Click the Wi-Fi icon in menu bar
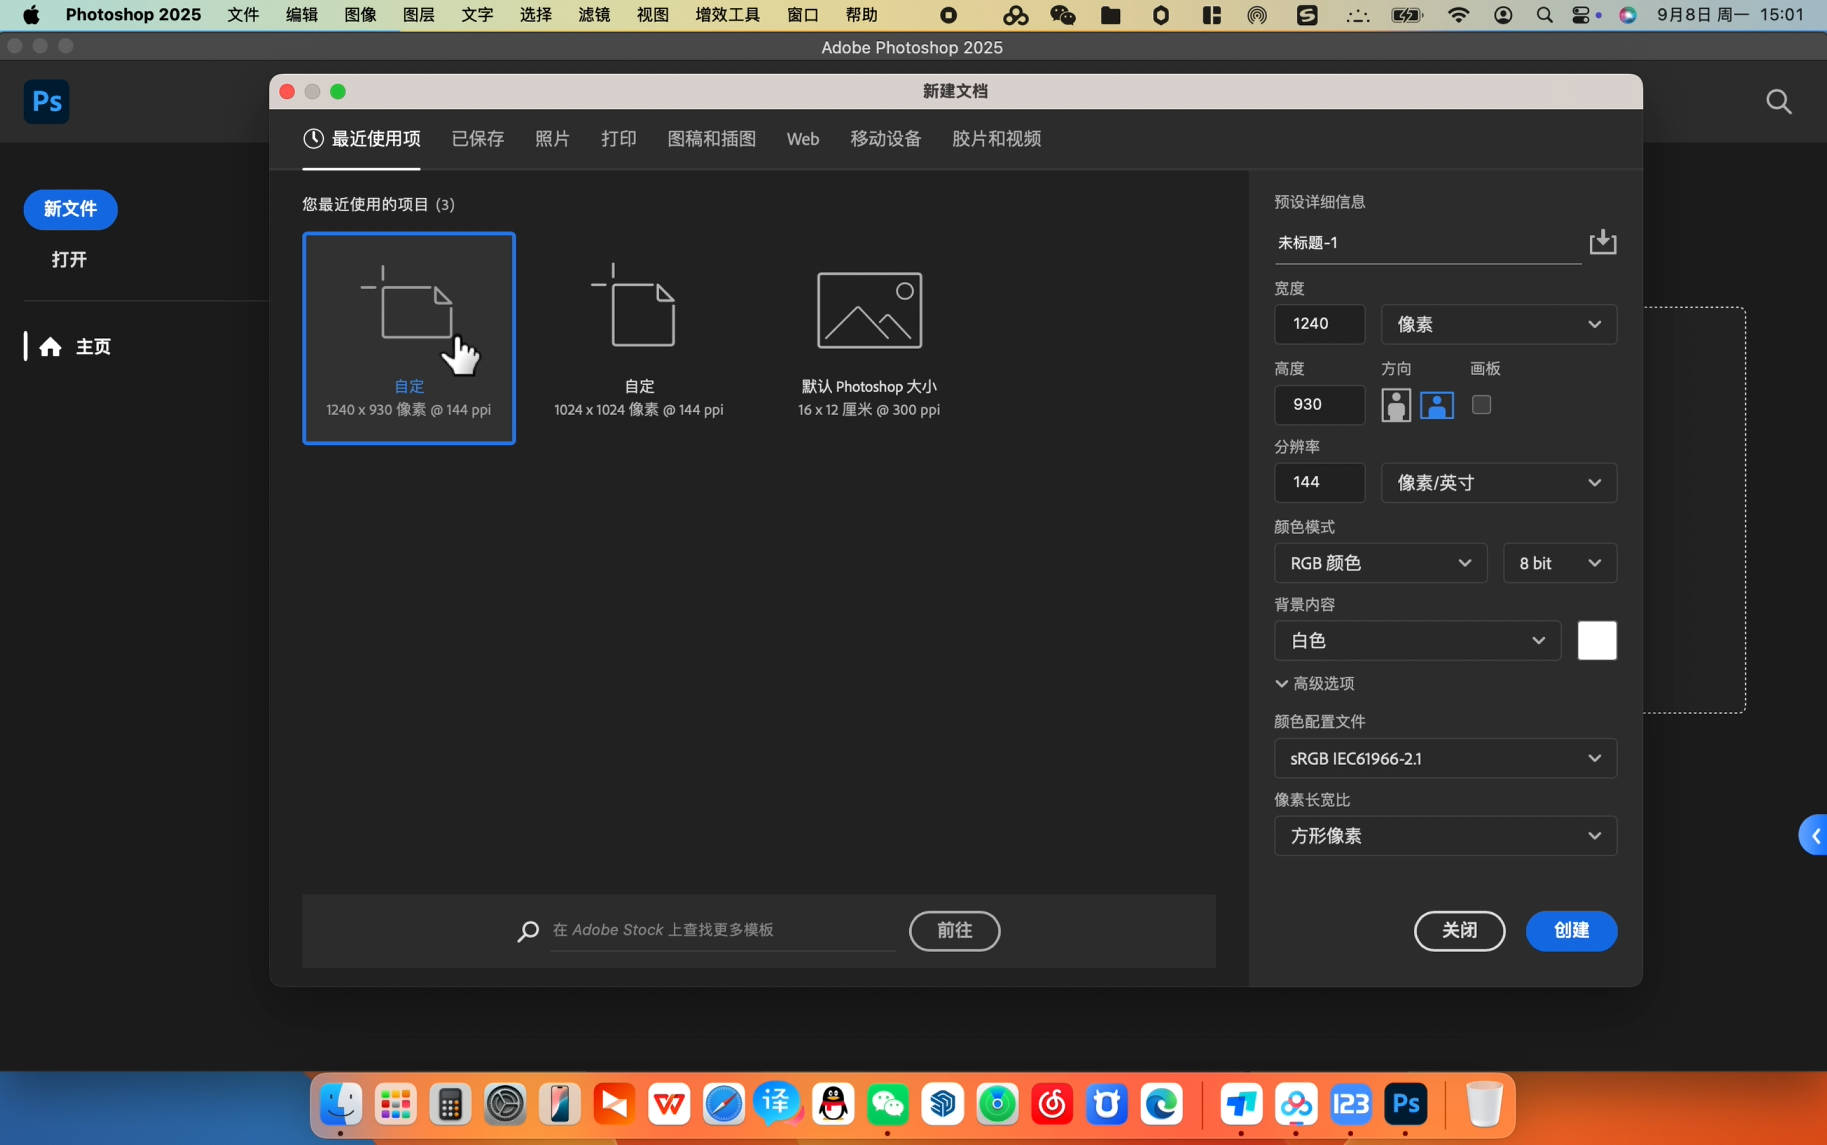This screenshot has height=1145, width=1827. 1458,15
